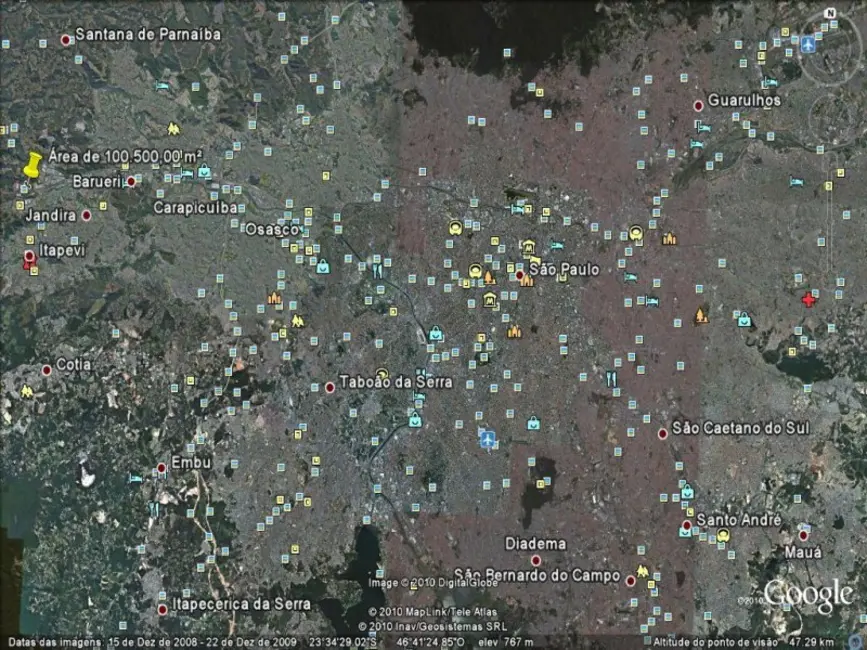Click the compass North indicator at top right
The height and width of the screenshot is (650, 867).
pyautogui.click(x=829, y=13)
